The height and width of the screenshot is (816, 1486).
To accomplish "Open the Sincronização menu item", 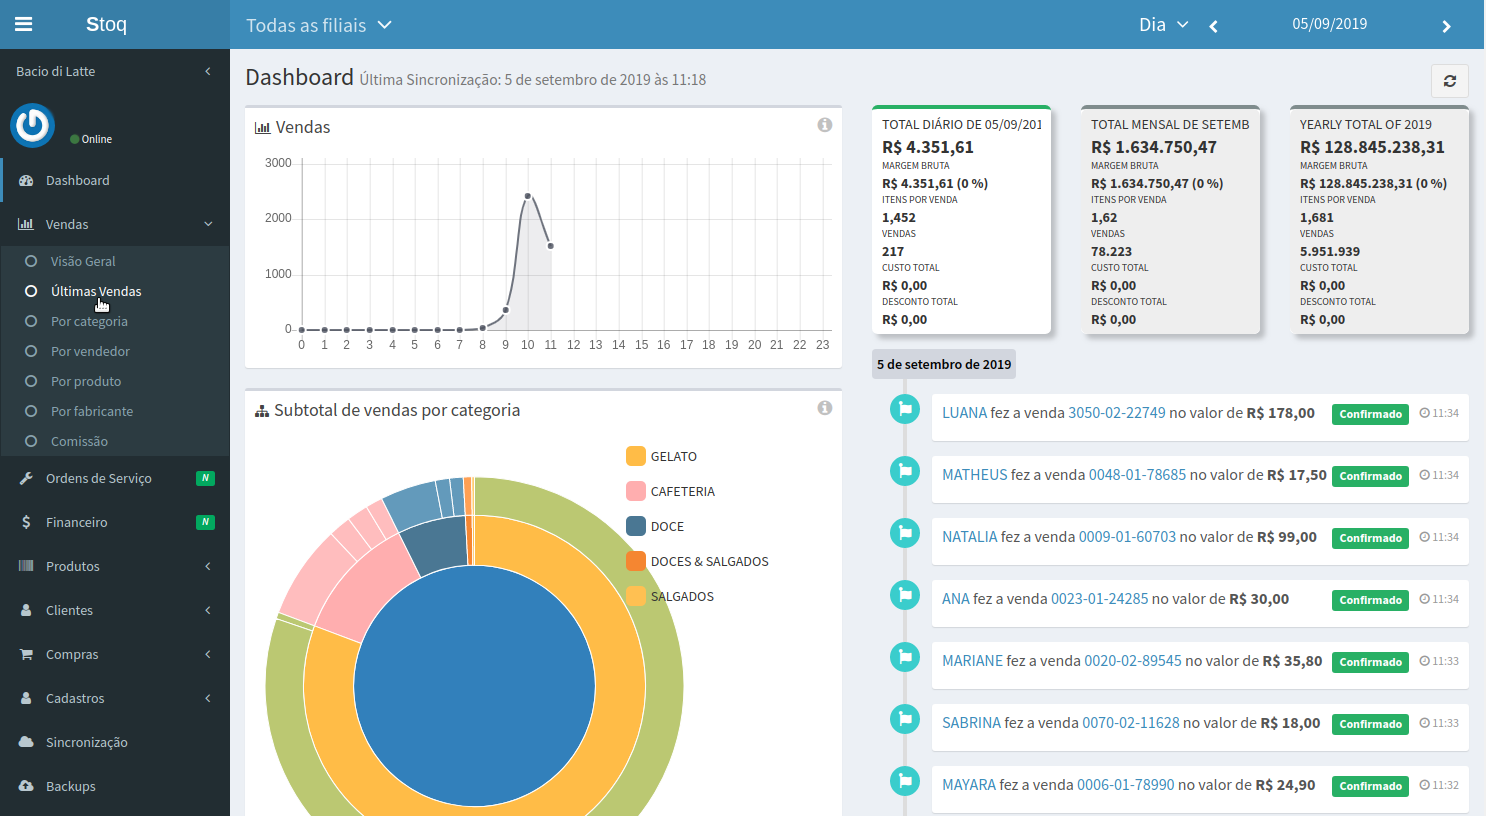I will click(x=115, y=743).
